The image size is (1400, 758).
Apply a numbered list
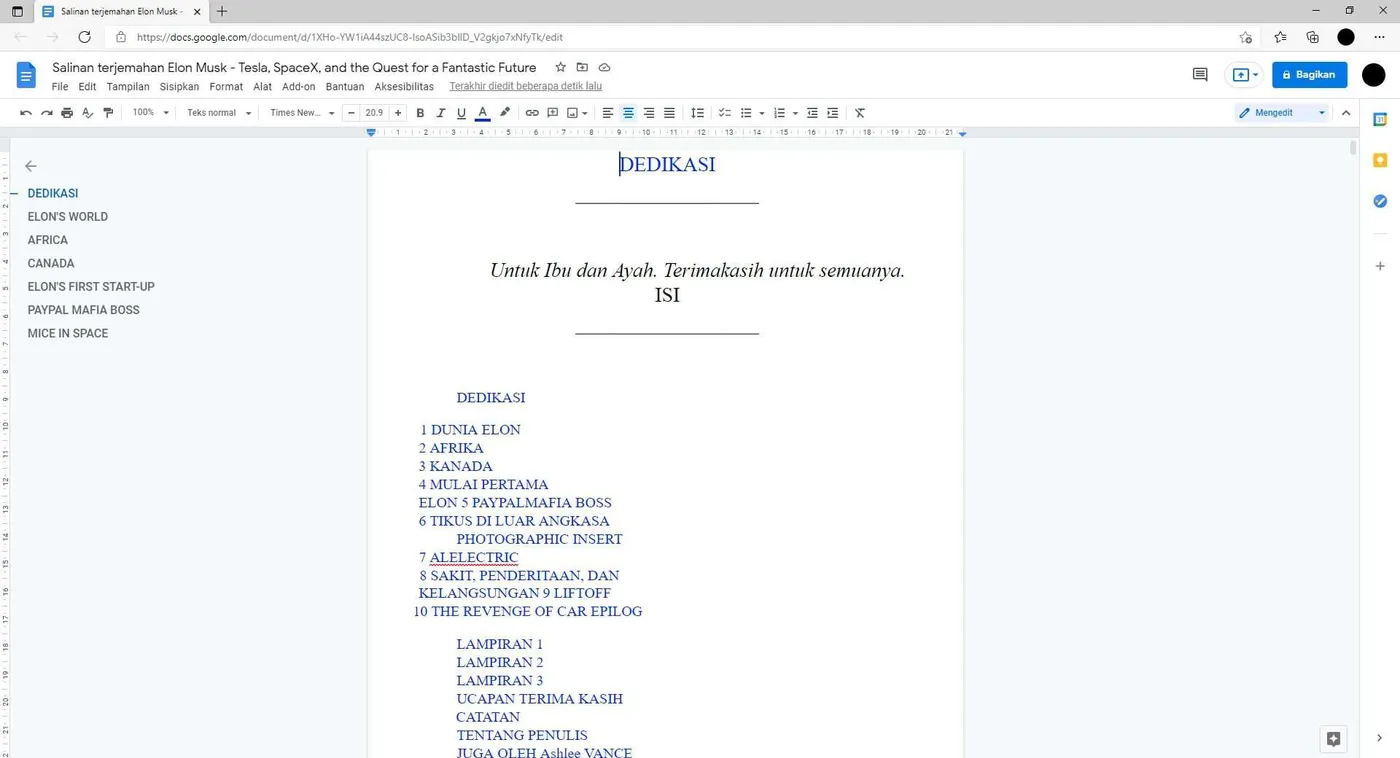(x=780, y=113)
